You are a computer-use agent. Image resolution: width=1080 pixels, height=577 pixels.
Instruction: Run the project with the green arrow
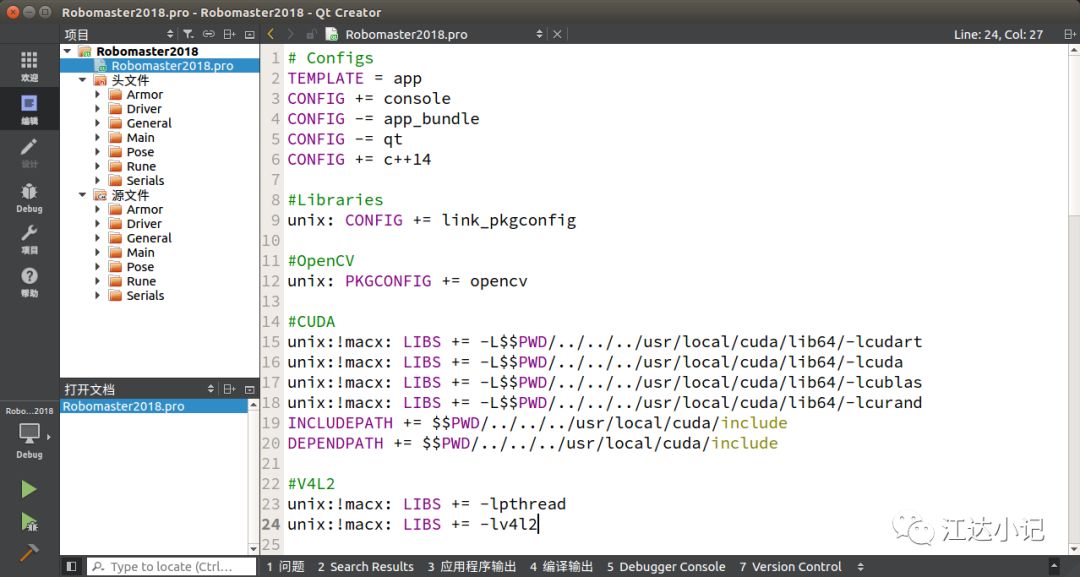tap(29, 490)
